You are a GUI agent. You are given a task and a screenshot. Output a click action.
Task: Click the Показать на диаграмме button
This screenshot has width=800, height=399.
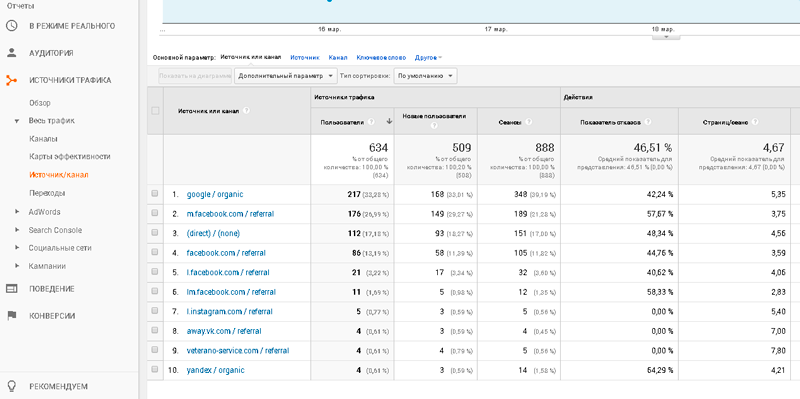tap(195, 76)
